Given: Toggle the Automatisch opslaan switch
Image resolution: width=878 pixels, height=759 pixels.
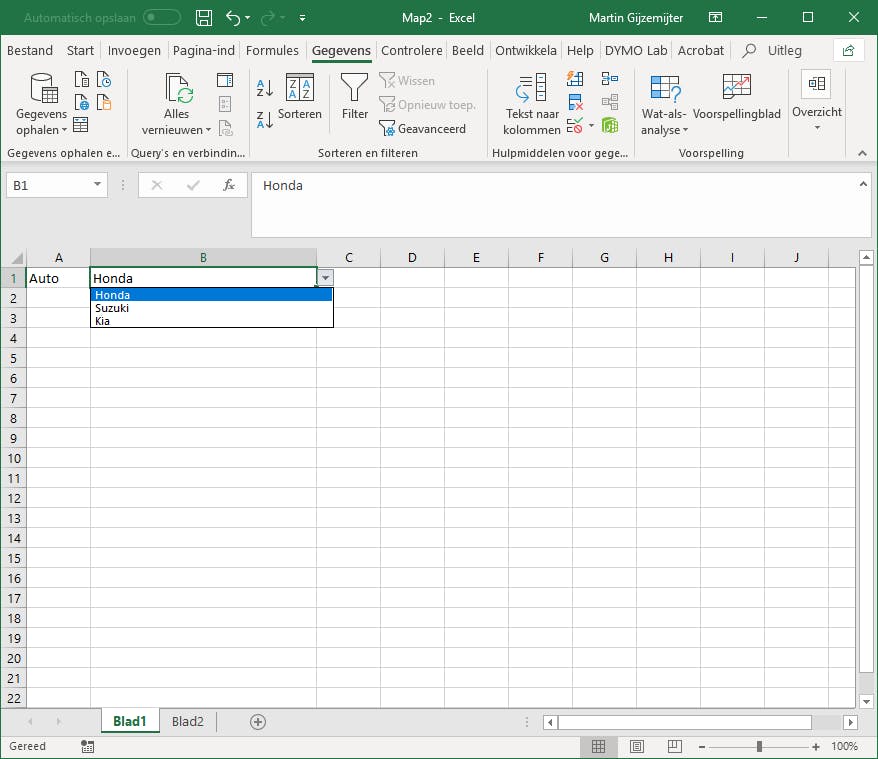Looking at the screenshot, I should (x=162, y=18).
